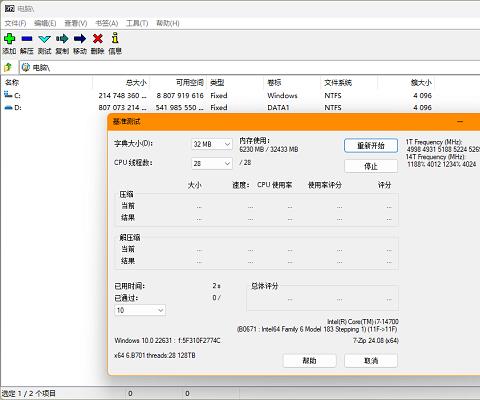This screenshot has width=480, height=400.
Task: Click status bar '选定 1 / 2 个项目'
Action: click(x=29, y=393)
